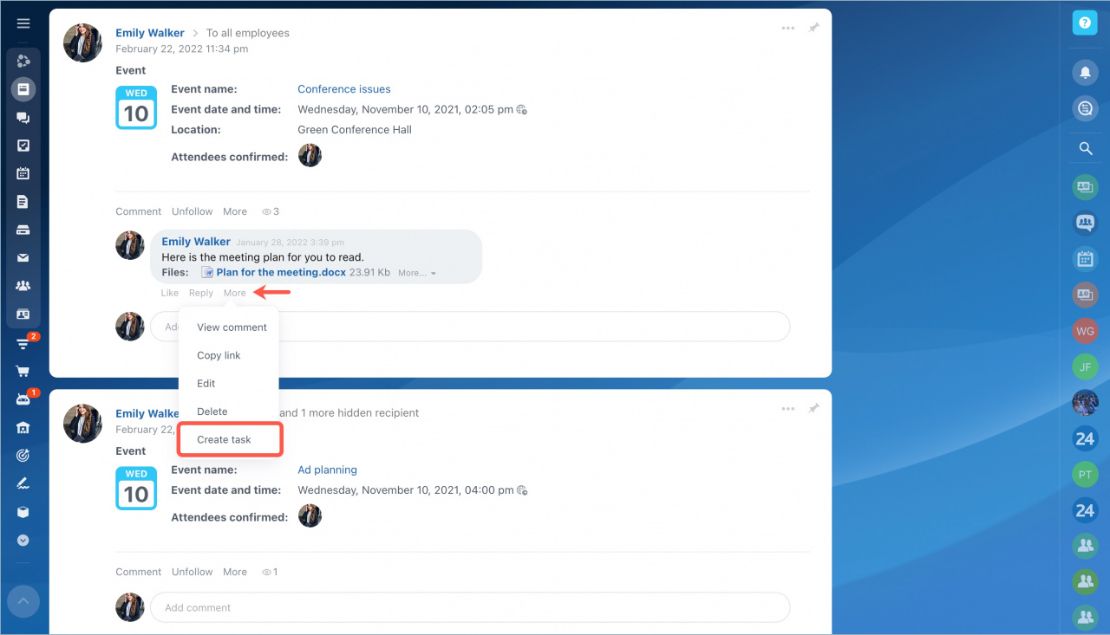
Task: Open the shopping cart icon in the left sidebar
Action: (23, 371)
